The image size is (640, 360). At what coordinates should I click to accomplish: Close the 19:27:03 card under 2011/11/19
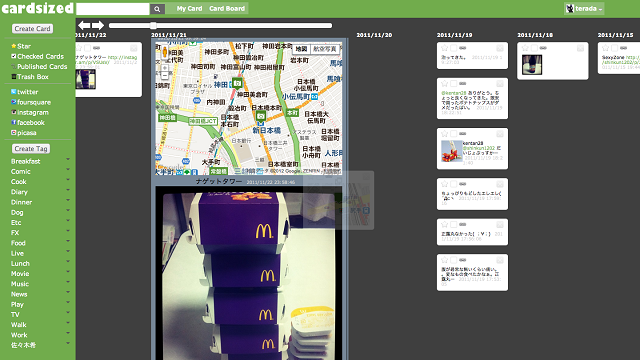(500, 48)
